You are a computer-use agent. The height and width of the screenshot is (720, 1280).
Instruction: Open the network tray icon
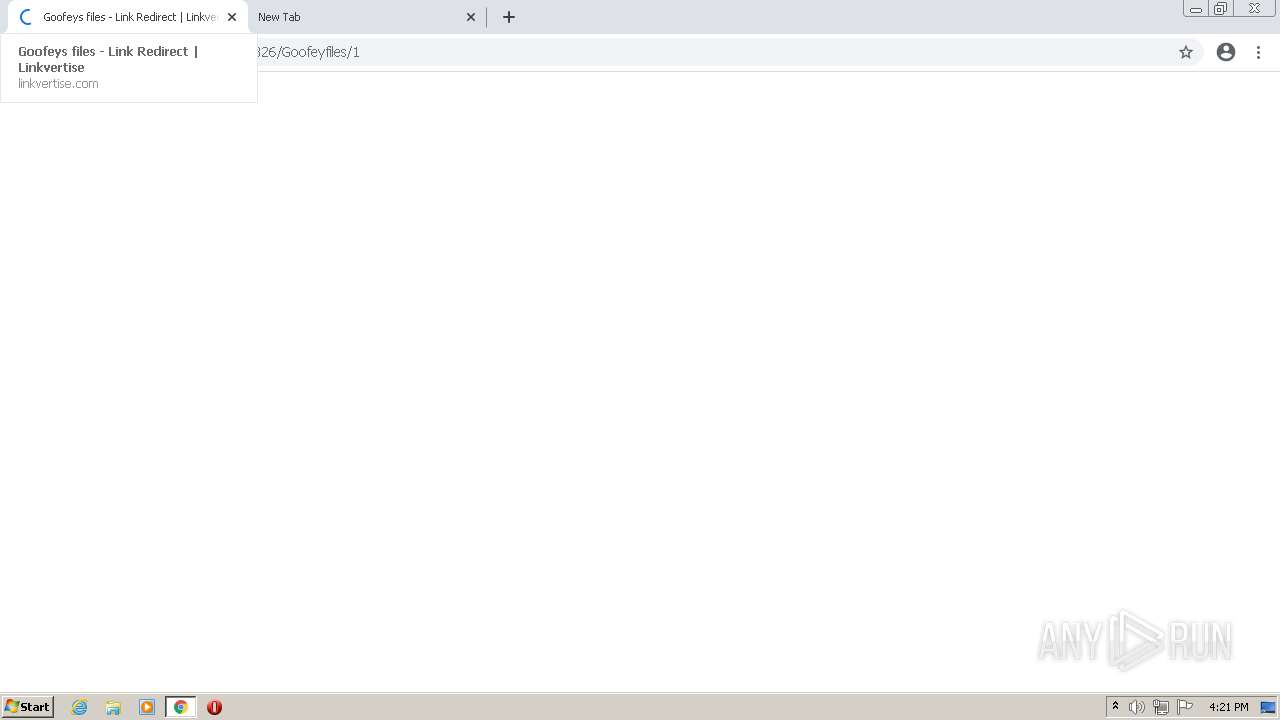click(1161, 707)
